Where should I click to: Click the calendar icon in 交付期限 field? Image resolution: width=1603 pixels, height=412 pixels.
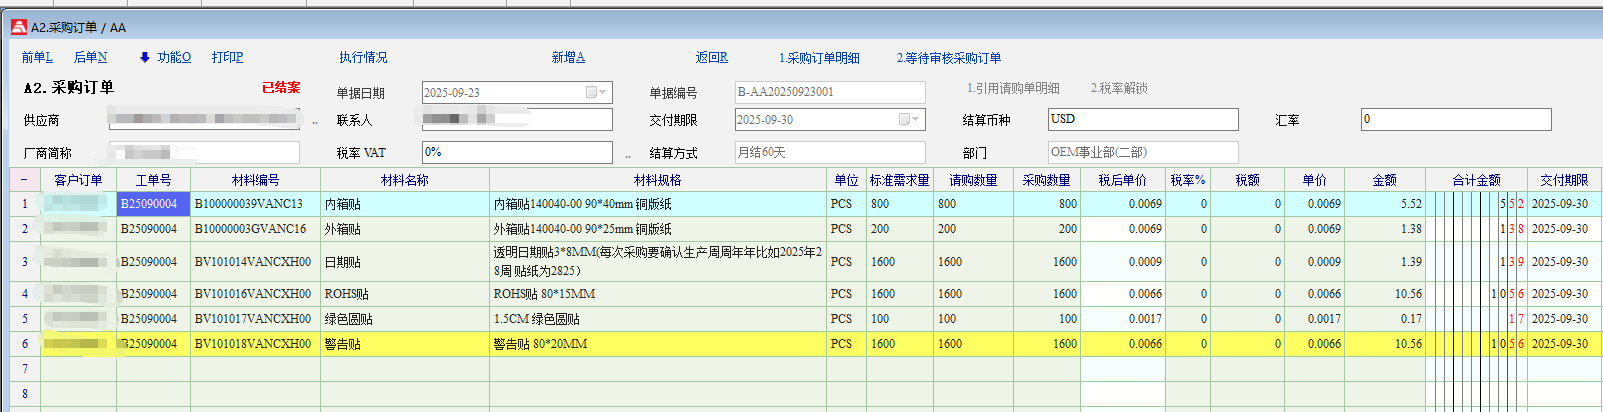tap(904, 120)
